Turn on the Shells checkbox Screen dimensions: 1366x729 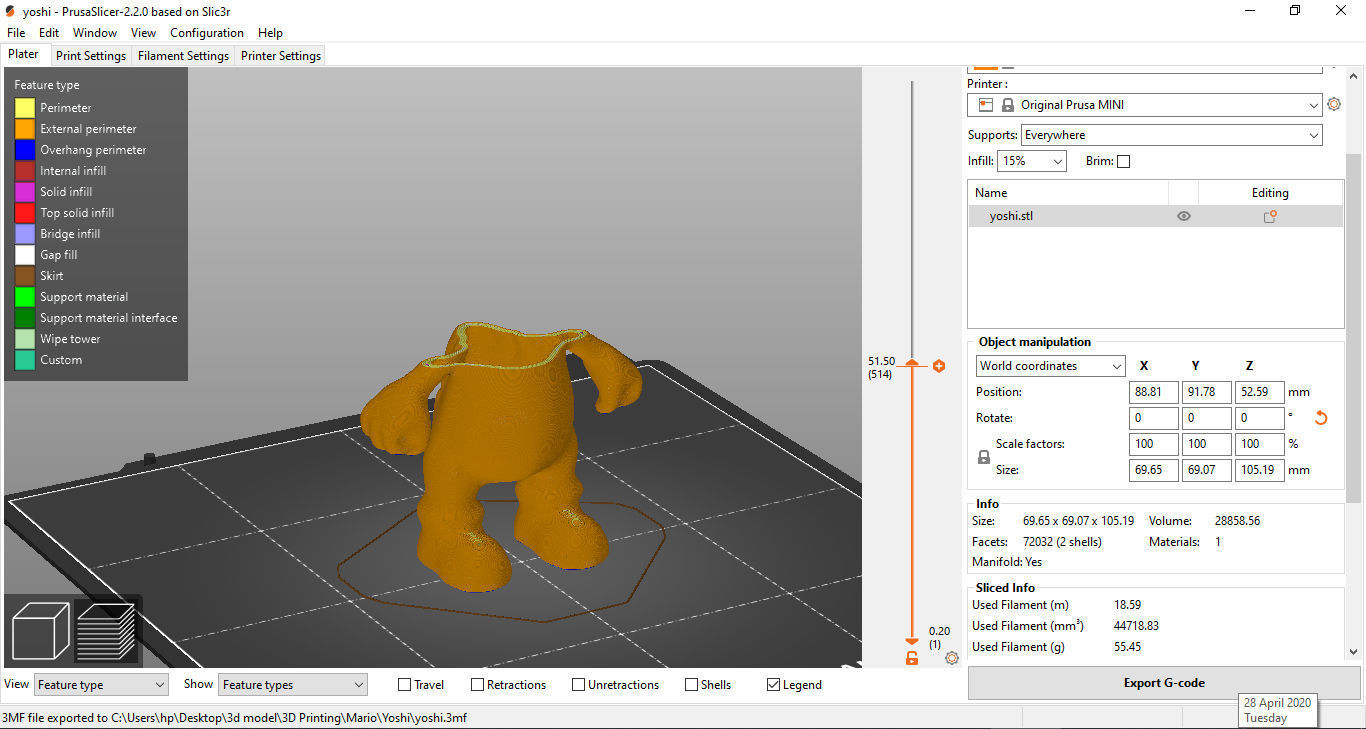pyautogui.click(x=691, y=685)
